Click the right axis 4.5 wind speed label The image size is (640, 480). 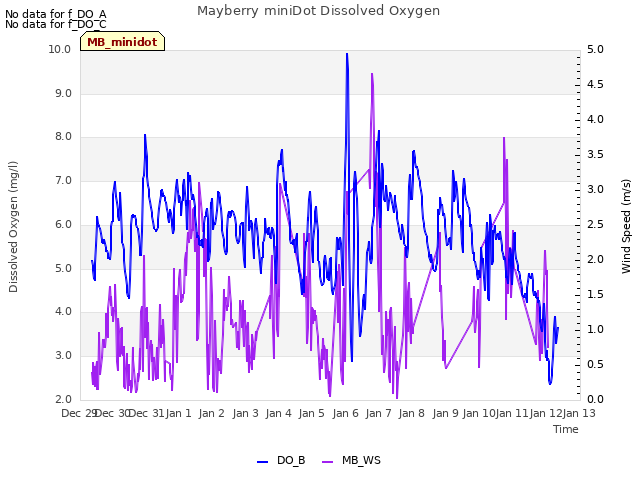tap(595, 84)
